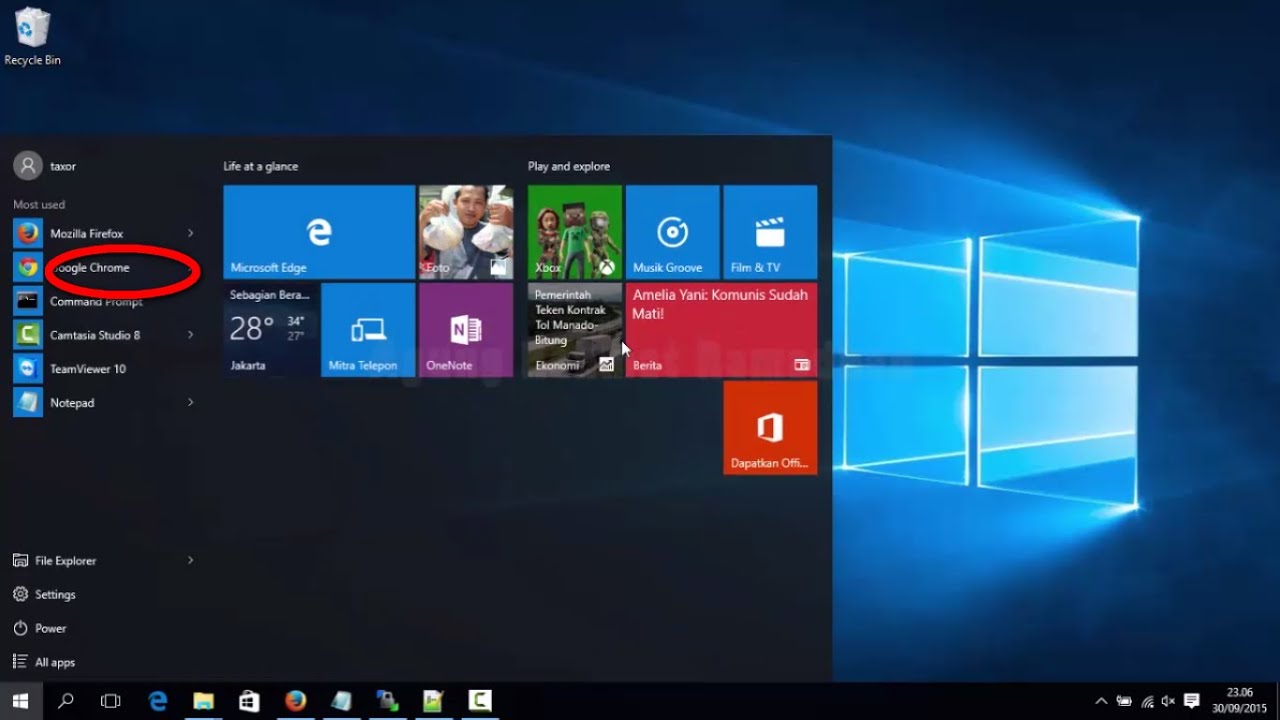Viewport: 1280px width, 720px height.
Task: Click the 'Life at a glance' group title
Action: (261, 166)
